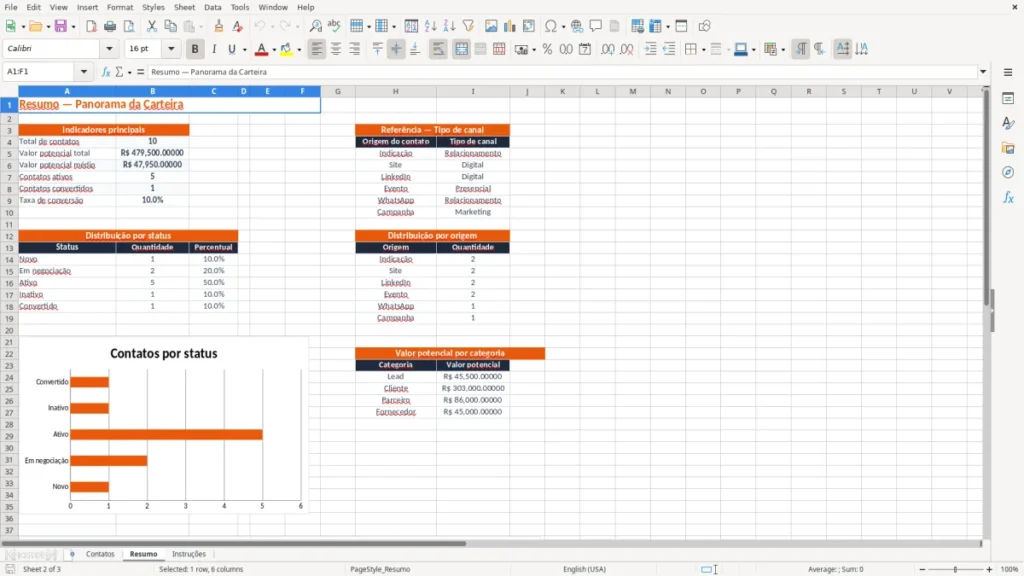Image resolution: width=1024 pixels, height=576 pixels.
Task: Run the Spelling check icon
Action: (x=334, y=26)
